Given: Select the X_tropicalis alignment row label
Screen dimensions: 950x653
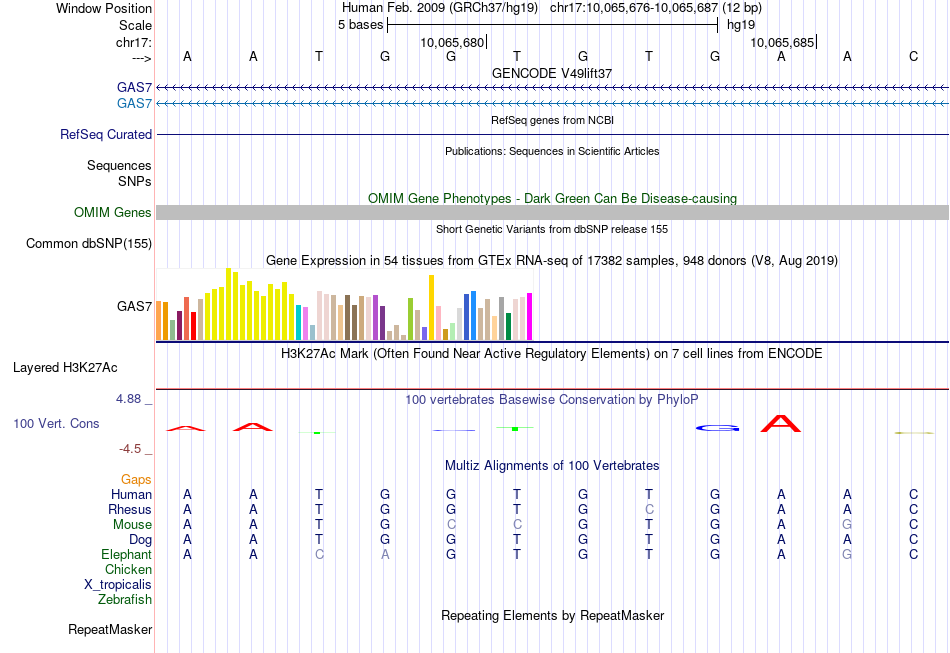Looking at the screenshot, I should 118,585.
